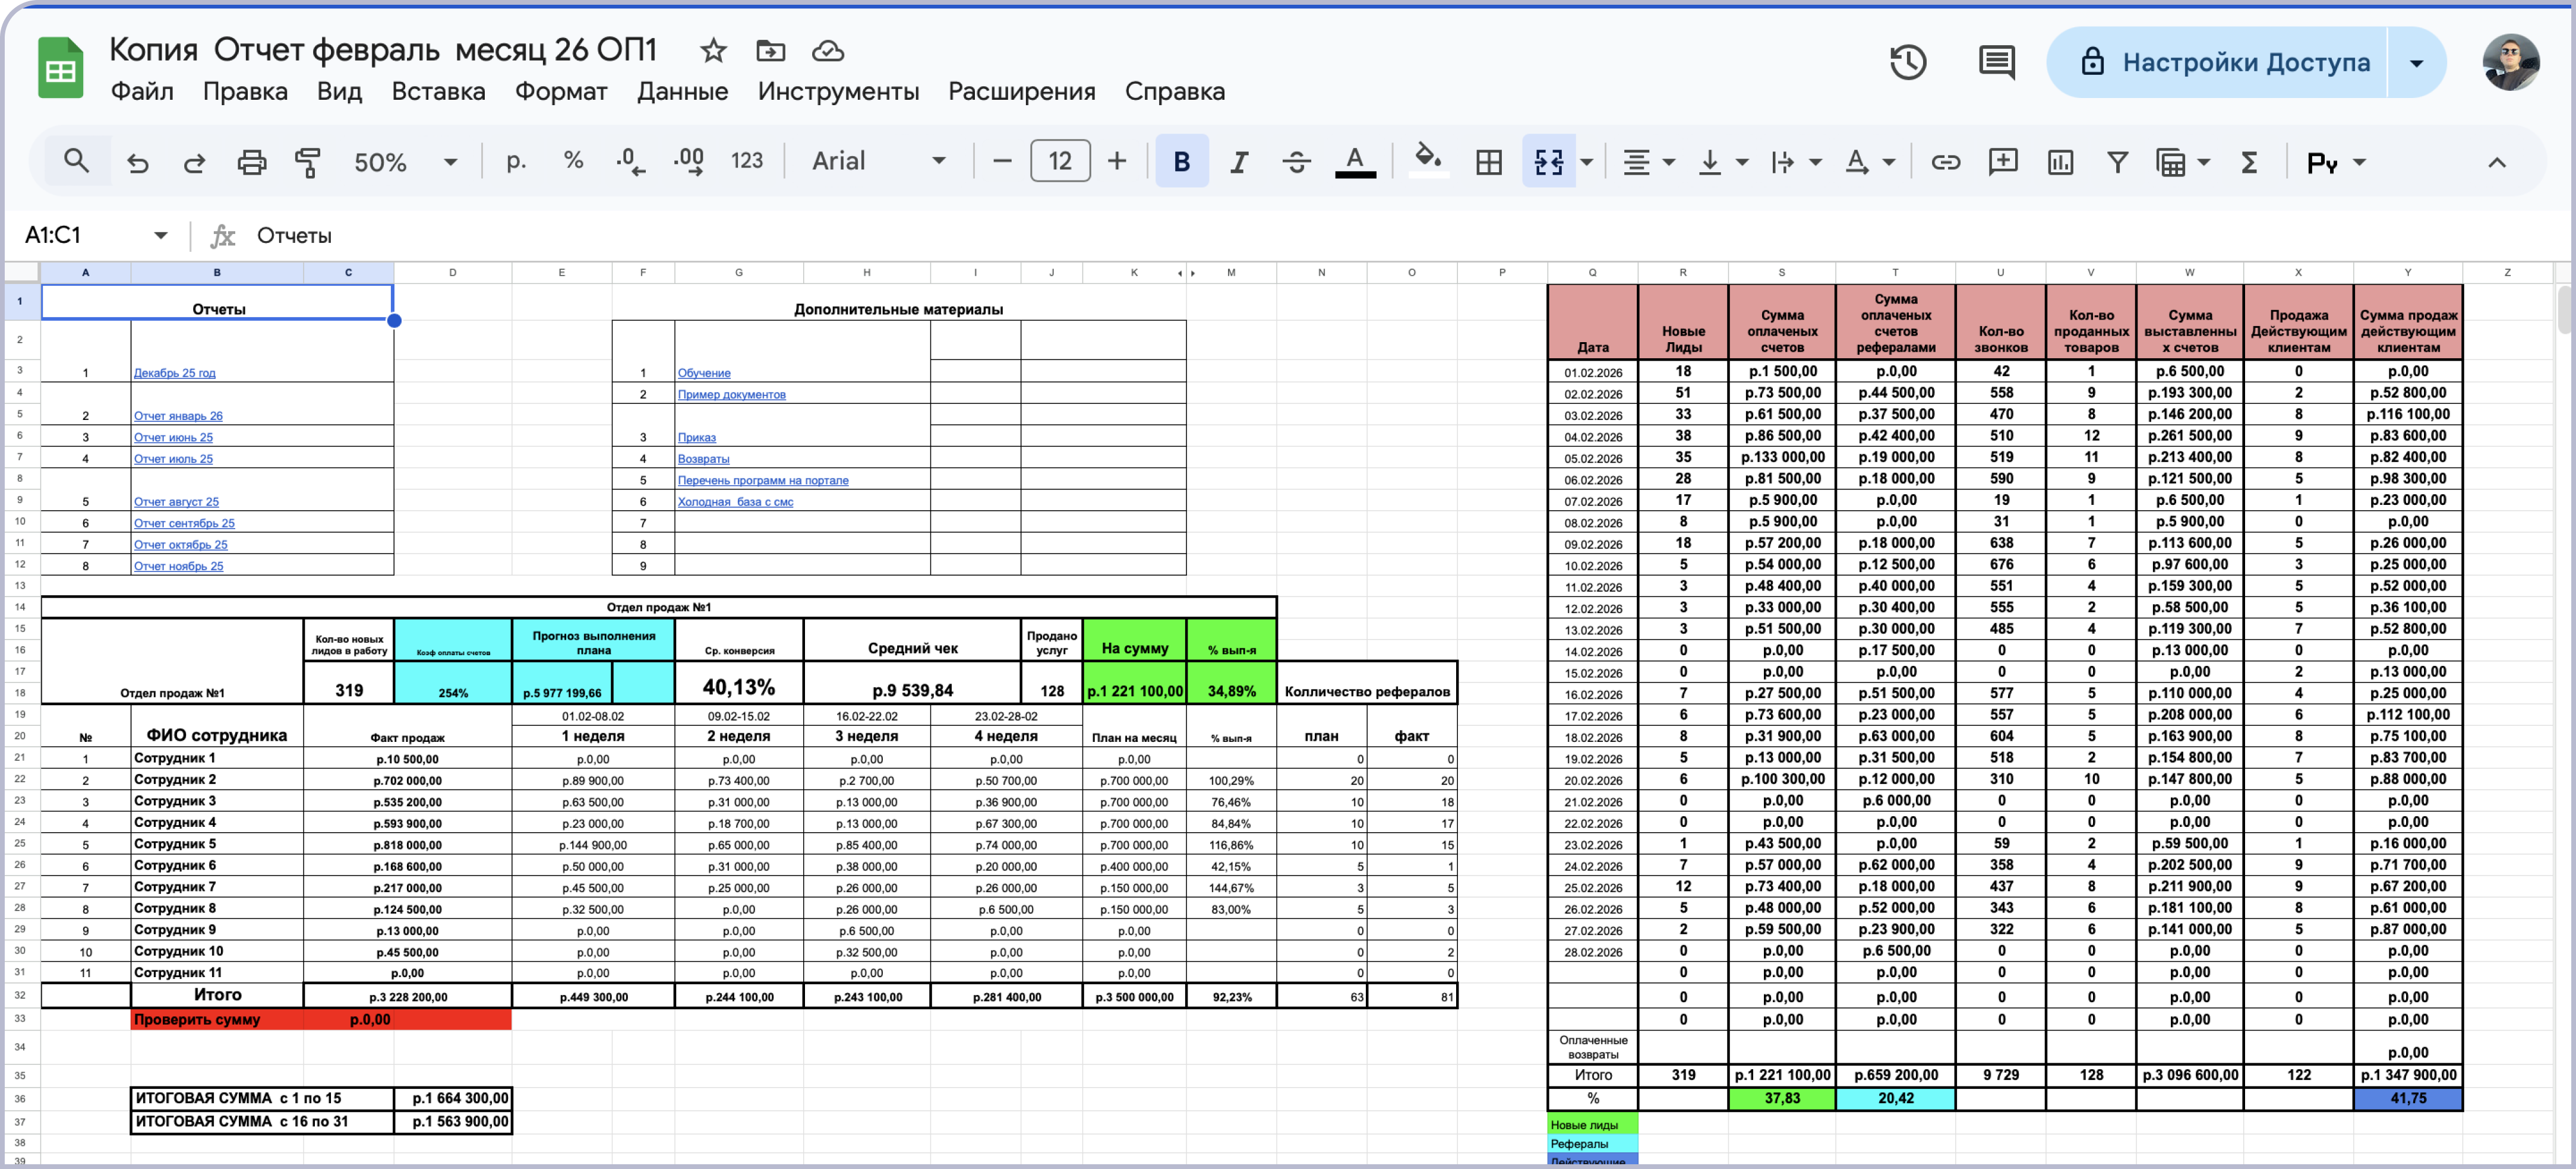The width and height of the screenshot is (2576, 1169).
Task: Click the insert chart icon
Action: pyautogui.click(x=2060, y=162)
